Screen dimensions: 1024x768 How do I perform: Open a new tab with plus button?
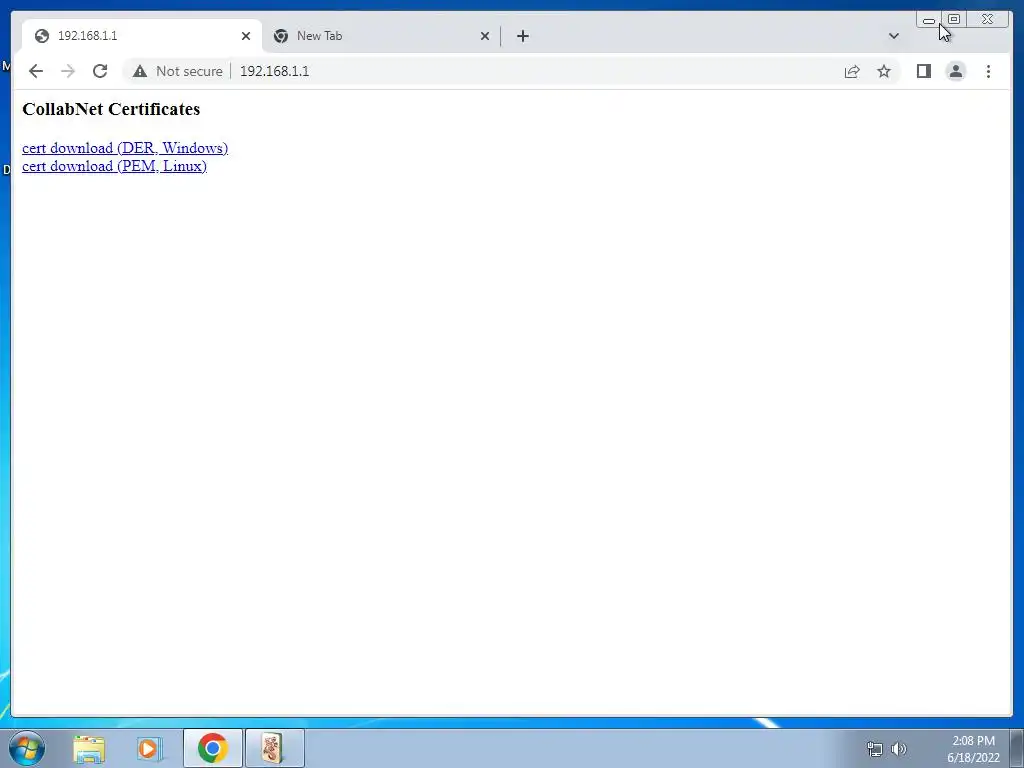(x=522, y=36)
